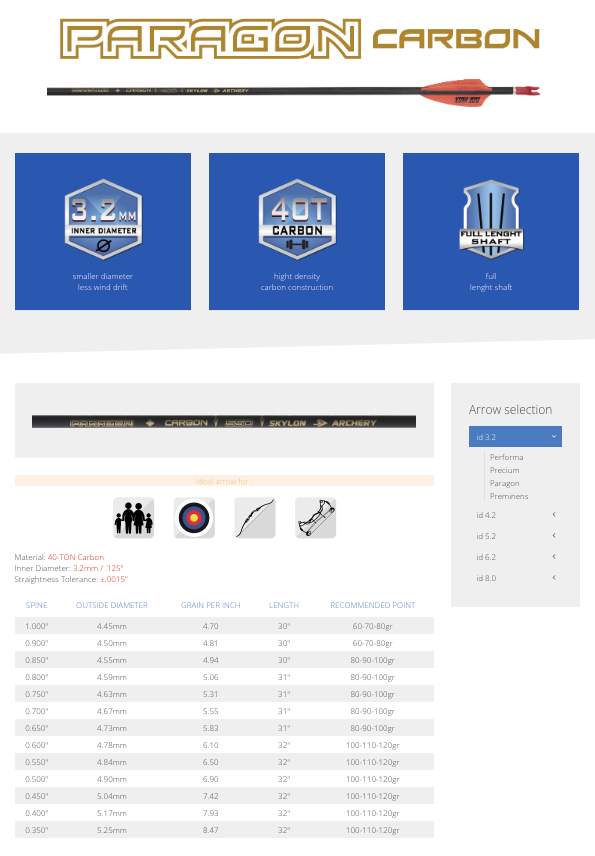Collapse the id 3.2 arrow selection dropdown
Image resolution: width=595 pixels, height=856 pixels.
click(x=515, y=437)
